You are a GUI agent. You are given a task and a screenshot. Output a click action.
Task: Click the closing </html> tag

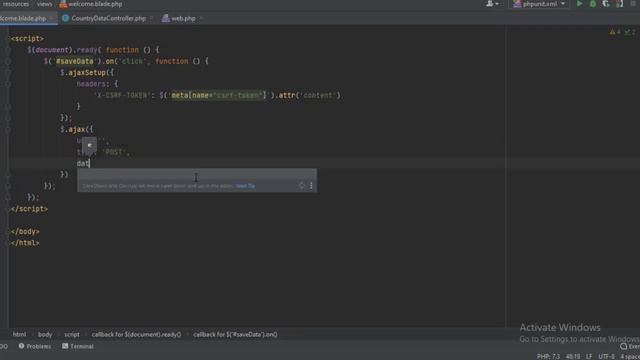point(25,243)
